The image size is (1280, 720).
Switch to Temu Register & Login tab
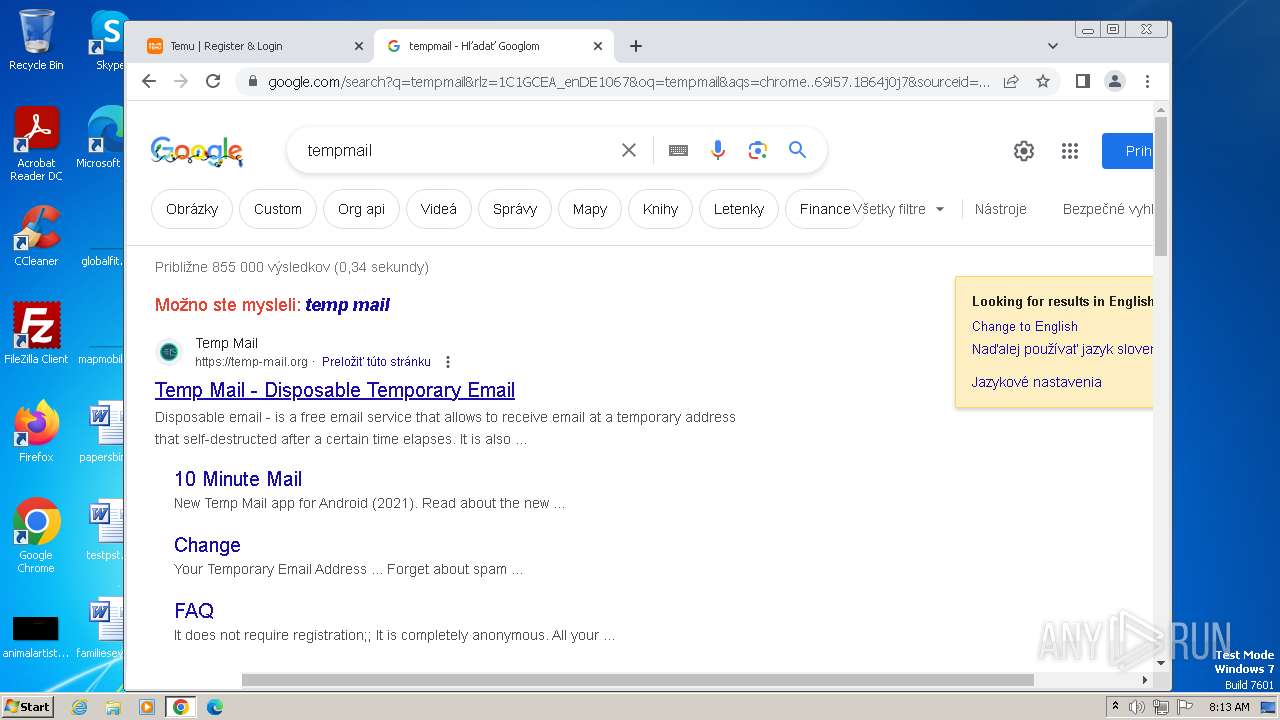coord(248,46)
